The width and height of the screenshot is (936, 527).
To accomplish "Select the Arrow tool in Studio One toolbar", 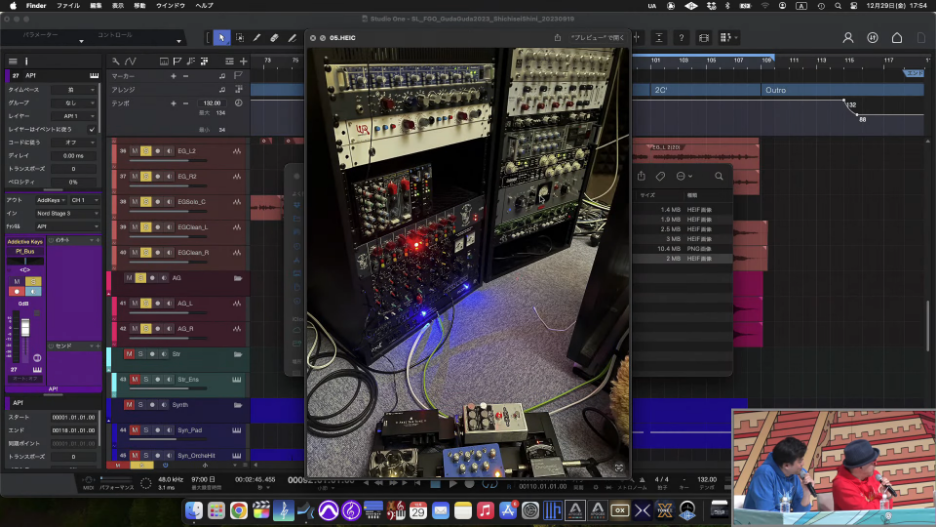I will 221,38.
